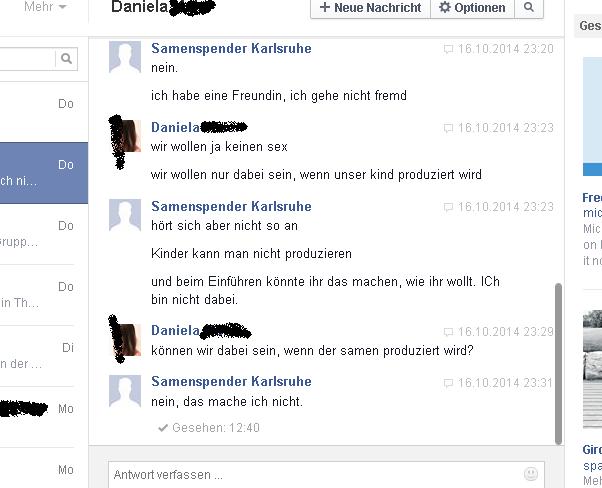Start a Neue Nachricht

click(370, 7)
